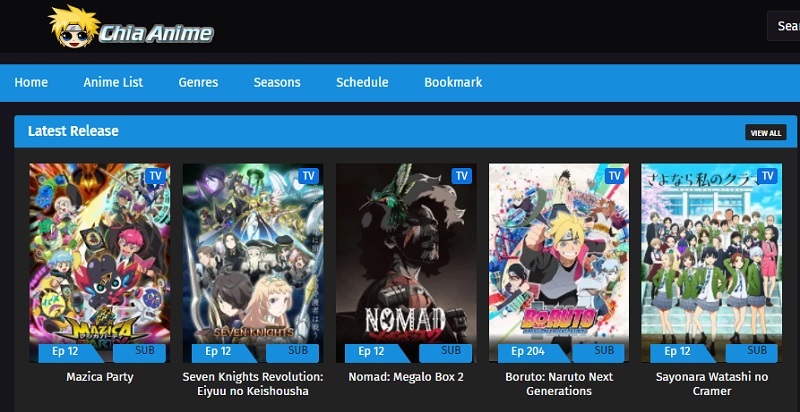Go to the Genres section
This screenshot has width=800, height=412.
(x=198, y=82)
